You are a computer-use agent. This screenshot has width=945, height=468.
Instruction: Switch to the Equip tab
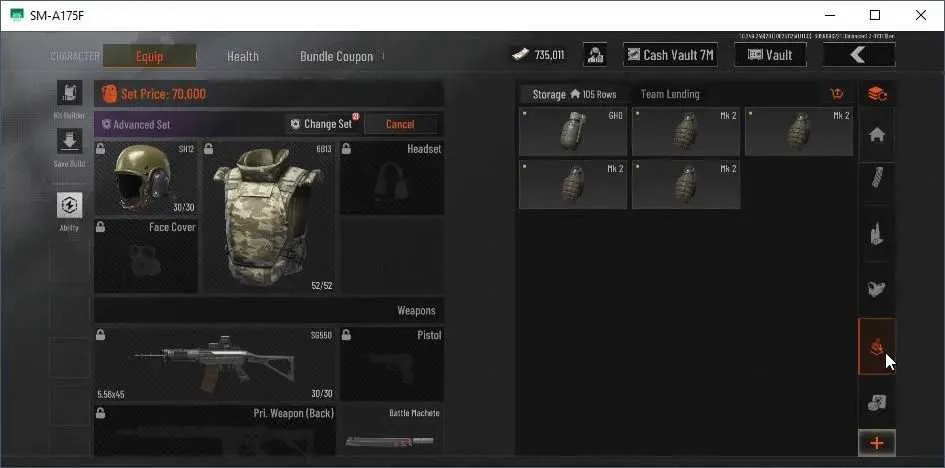point(149,56)
